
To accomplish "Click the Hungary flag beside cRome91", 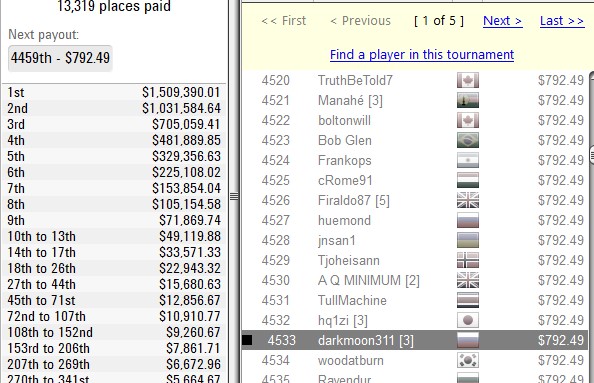I will 468,180.
